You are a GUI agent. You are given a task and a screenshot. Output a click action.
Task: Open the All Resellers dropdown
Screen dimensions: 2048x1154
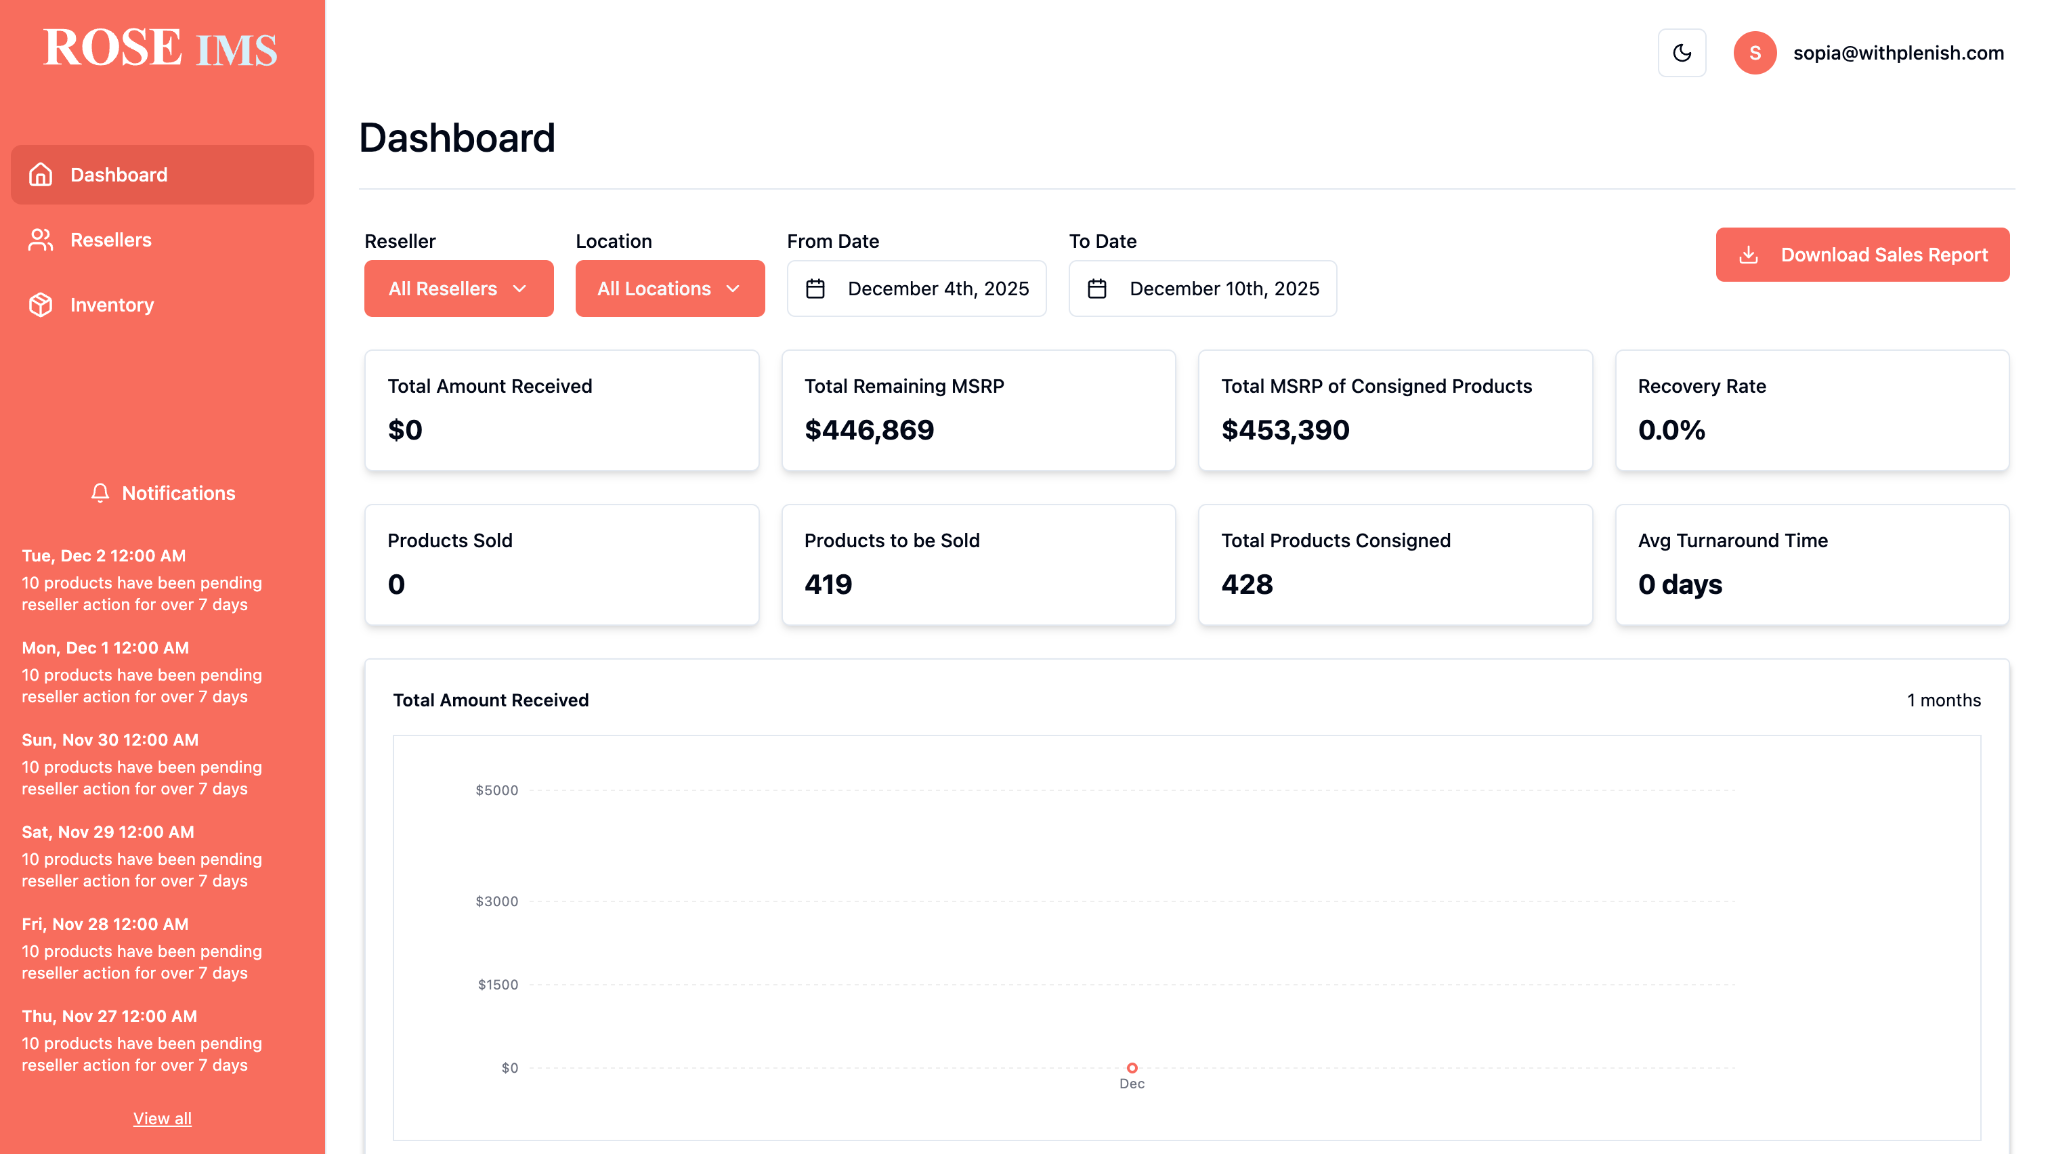click(x=458, y=288)
